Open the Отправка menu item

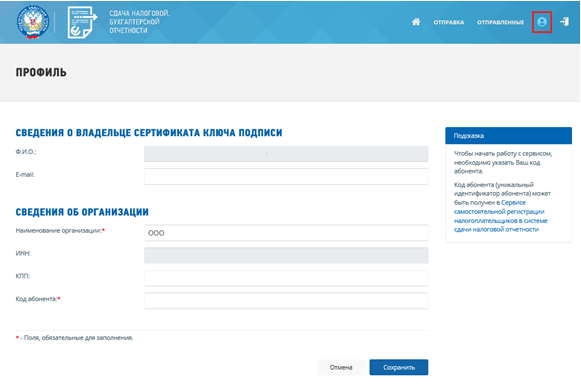(449, 23)
